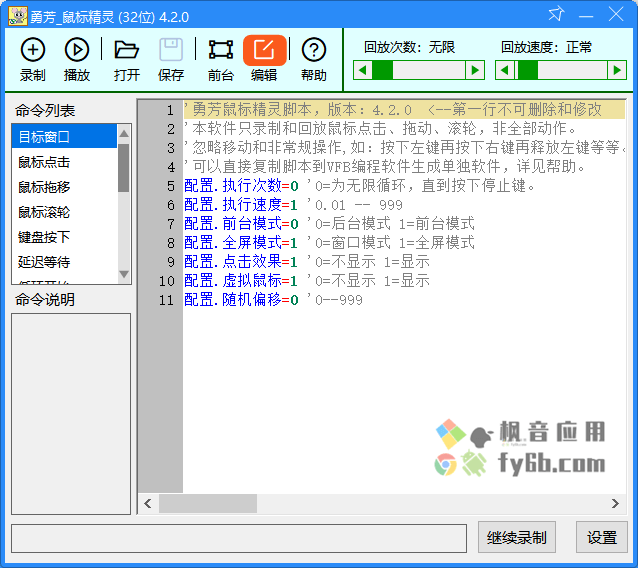Click line 9 配置.点击效果=1
The image size is (638, 568).
point(241,262)
